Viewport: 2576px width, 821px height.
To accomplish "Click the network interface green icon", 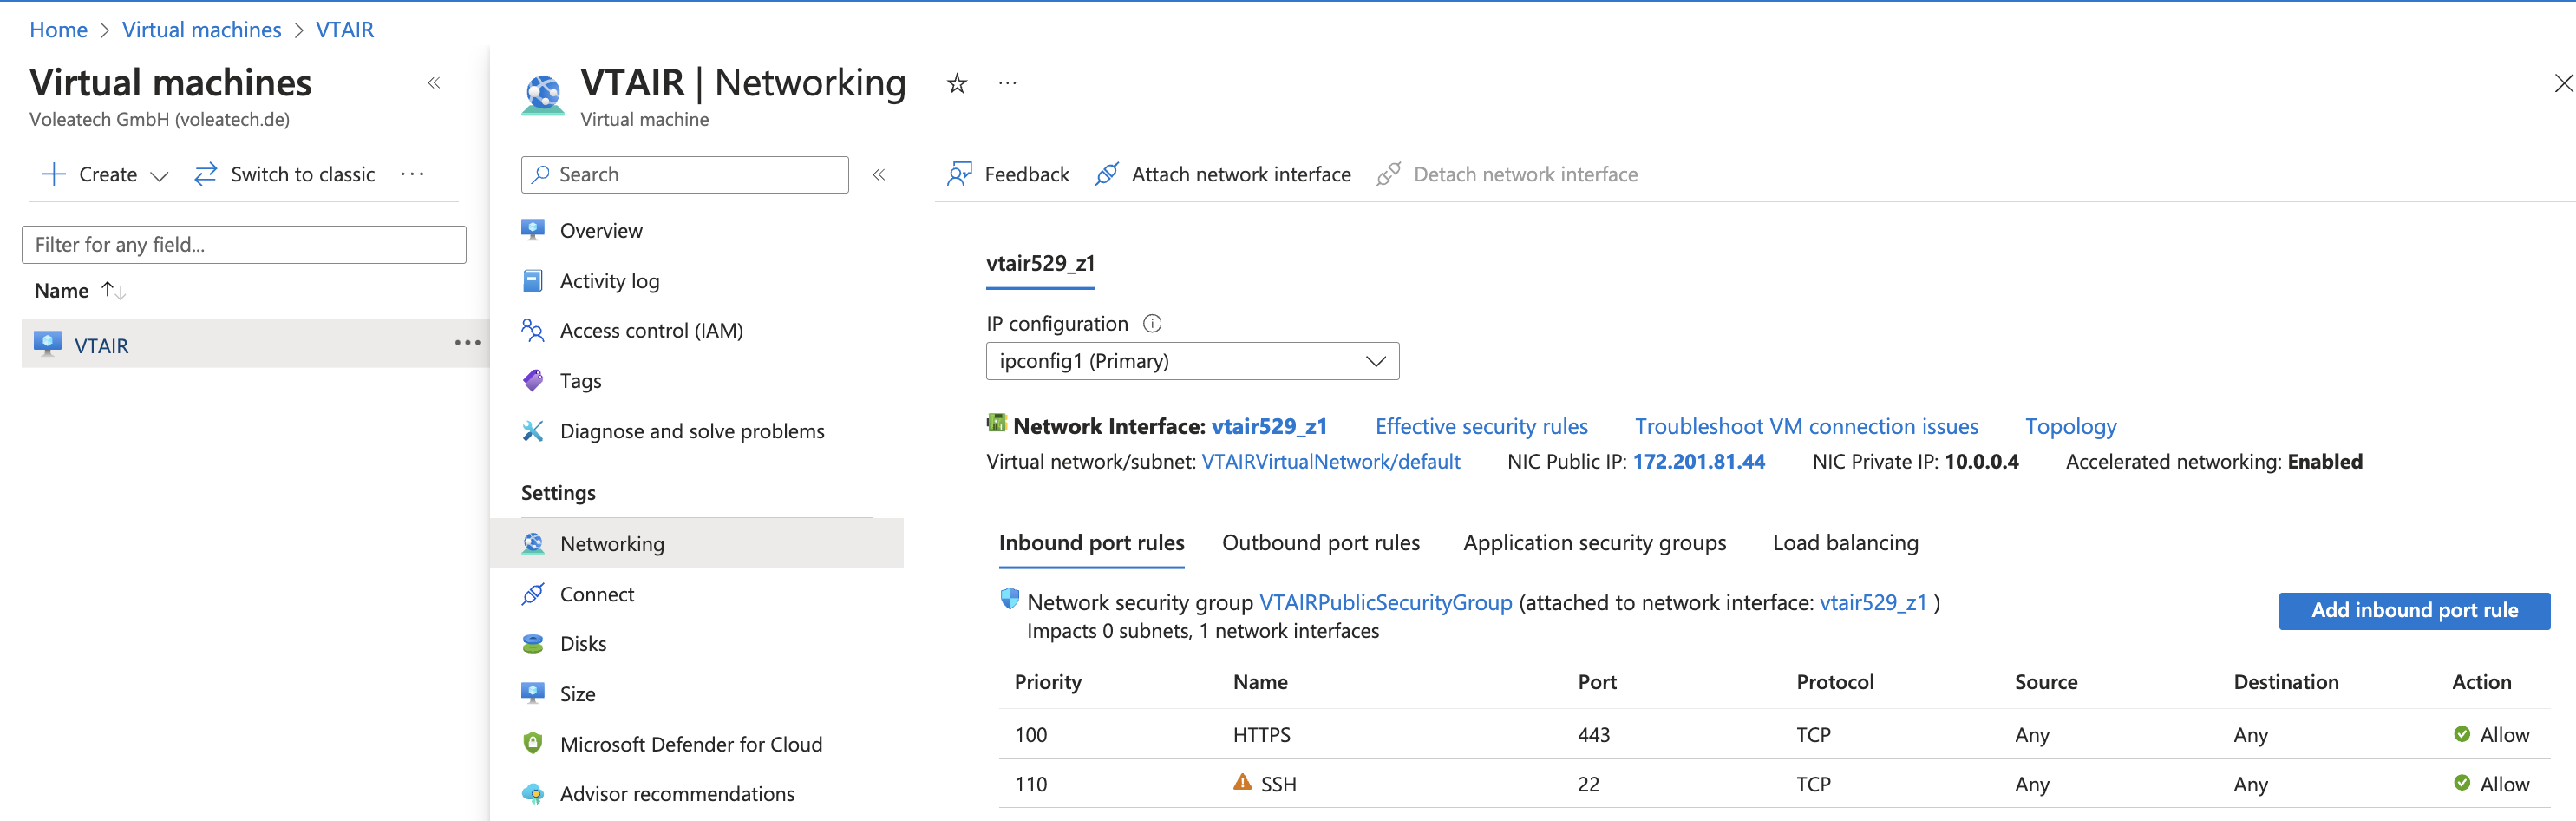I will point(996,423).
